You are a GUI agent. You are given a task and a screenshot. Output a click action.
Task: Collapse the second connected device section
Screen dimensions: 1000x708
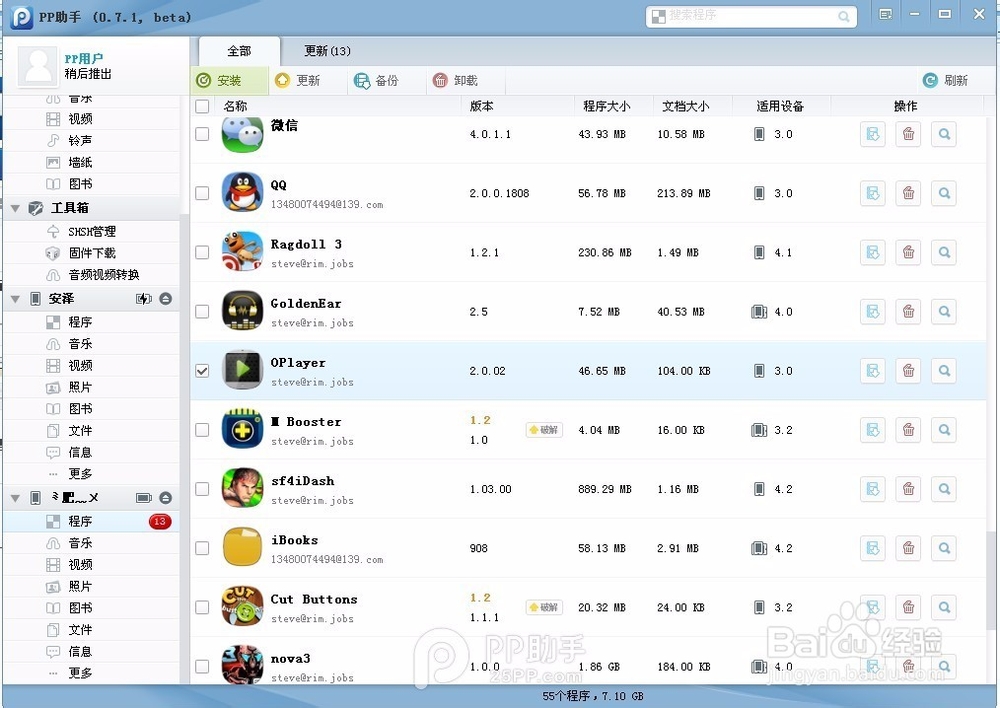[x=15, y=497]
